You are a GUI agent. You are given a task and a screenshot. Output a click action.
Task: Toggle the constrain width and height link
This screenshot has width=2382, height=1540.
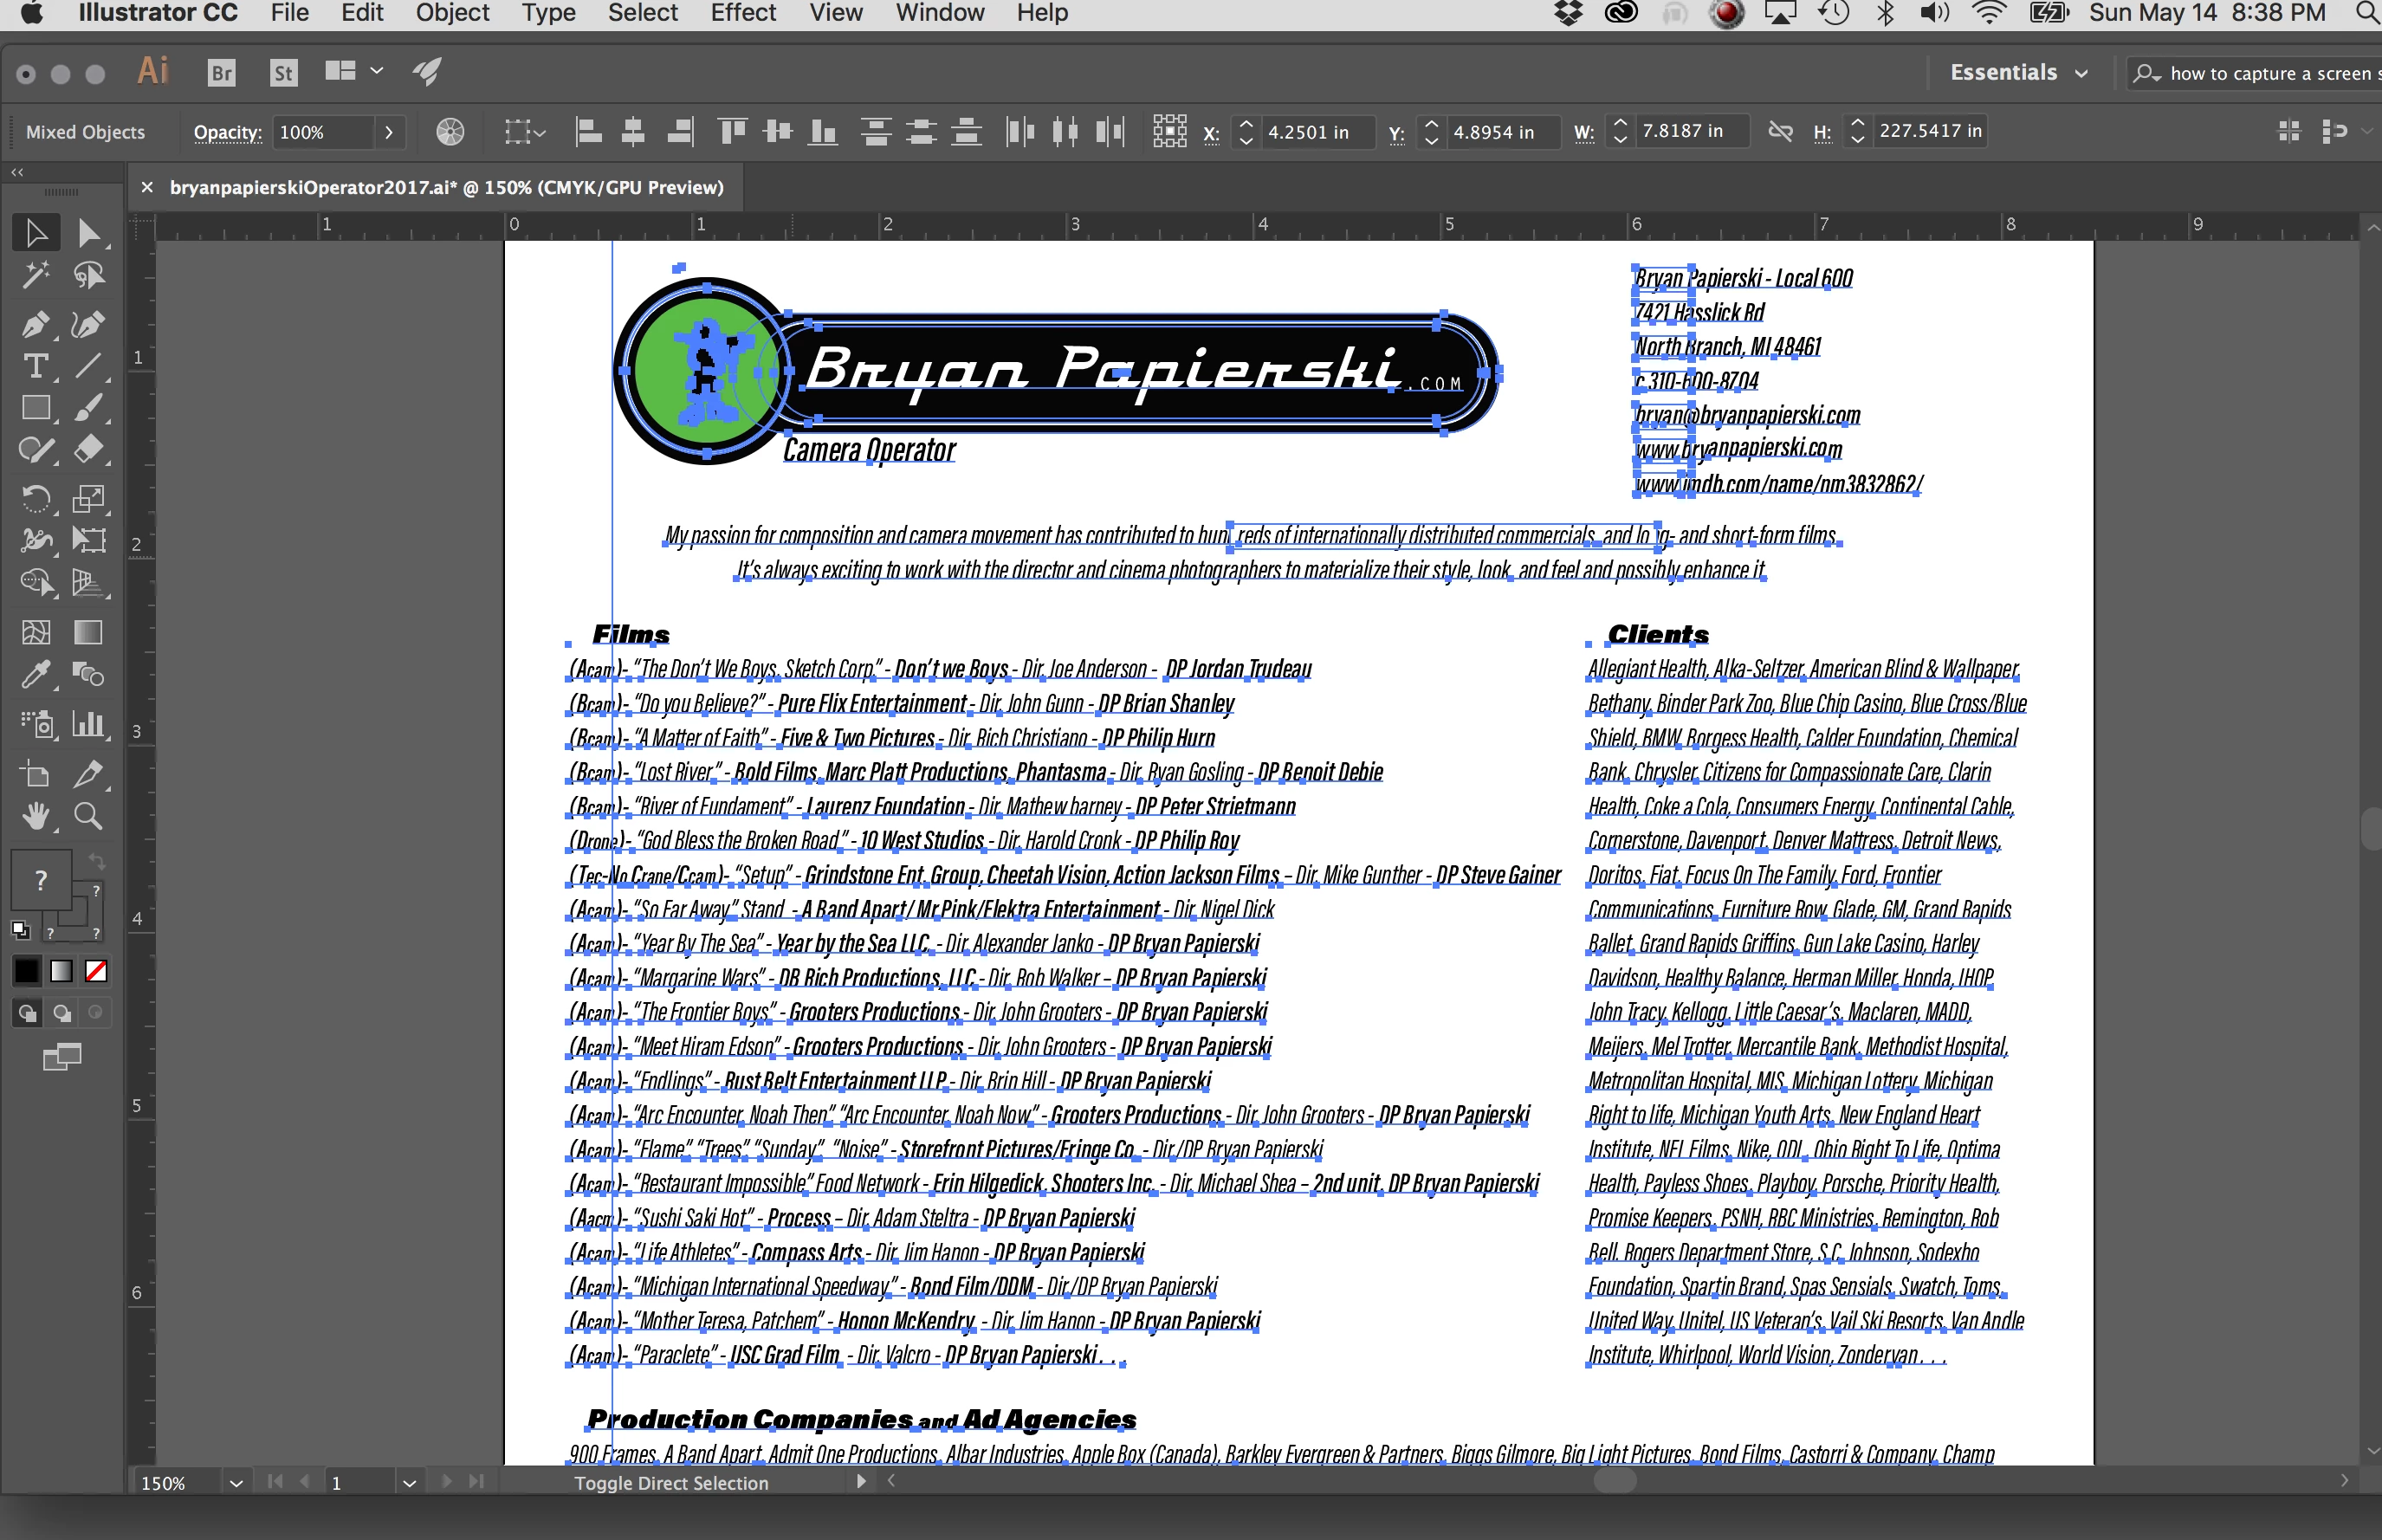point(1780,132)
